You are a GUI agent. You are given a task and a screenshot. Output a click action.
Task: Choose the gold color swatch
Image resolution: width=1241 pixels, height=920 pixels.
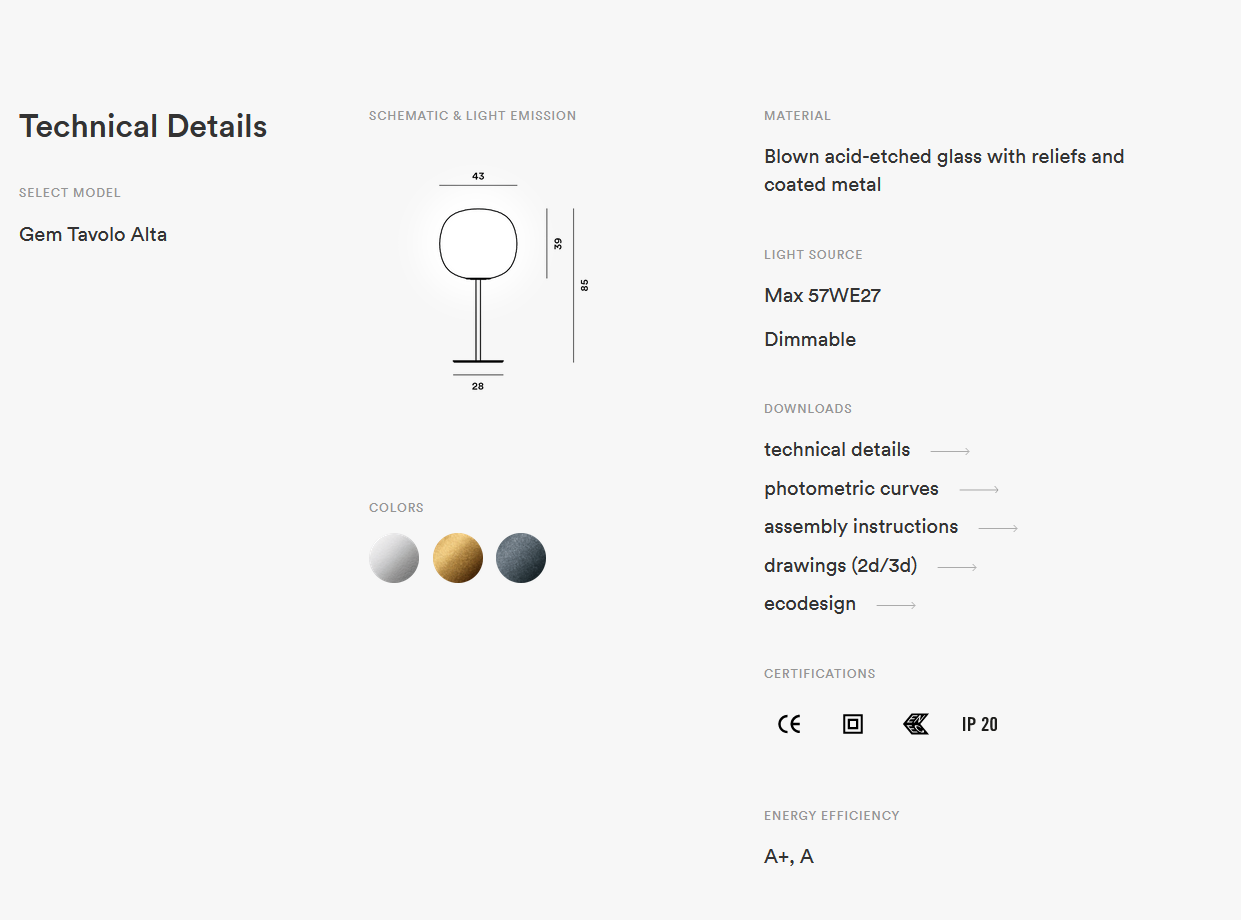click(458, 558)
